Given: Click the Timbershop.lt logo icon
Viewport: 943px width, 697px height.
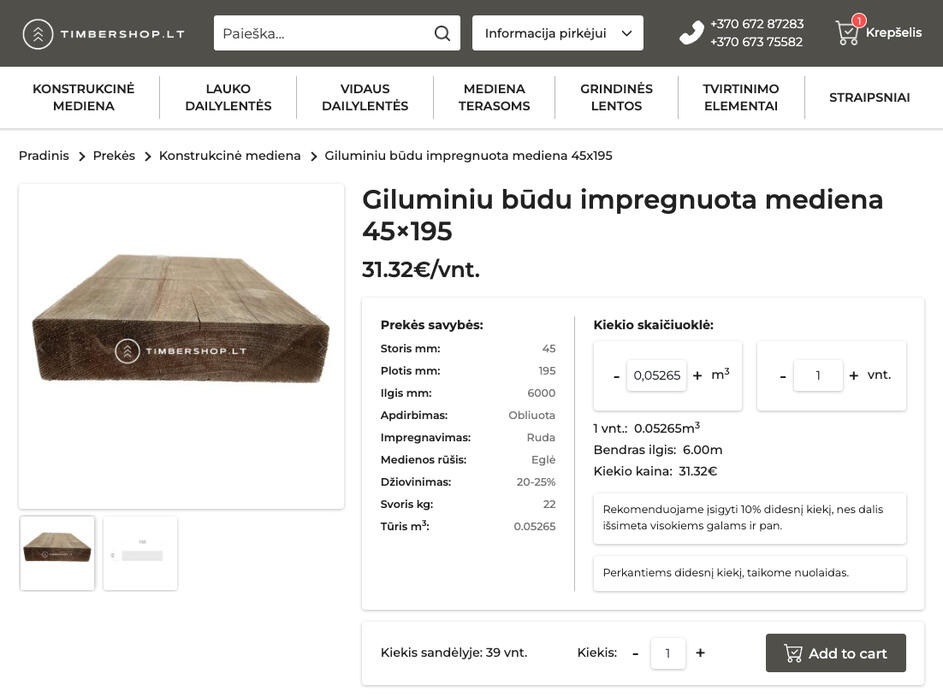Looking at the screenshot, I should point(38,33).
